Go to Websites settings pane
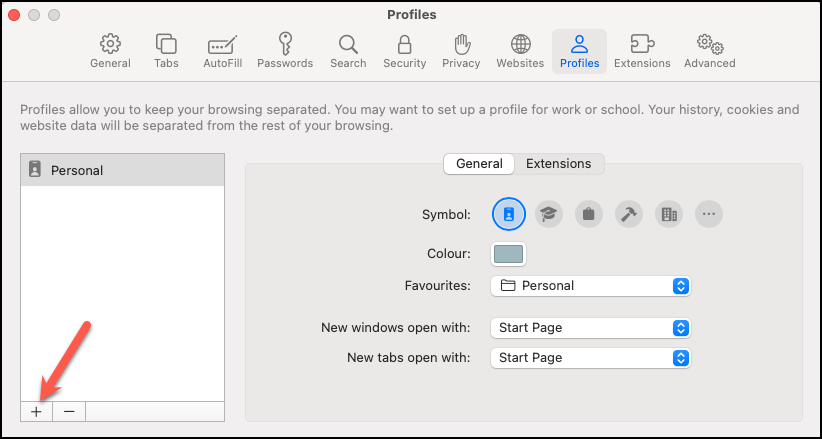The width and height of the screenshot is (822, 439). coord(520,51)
